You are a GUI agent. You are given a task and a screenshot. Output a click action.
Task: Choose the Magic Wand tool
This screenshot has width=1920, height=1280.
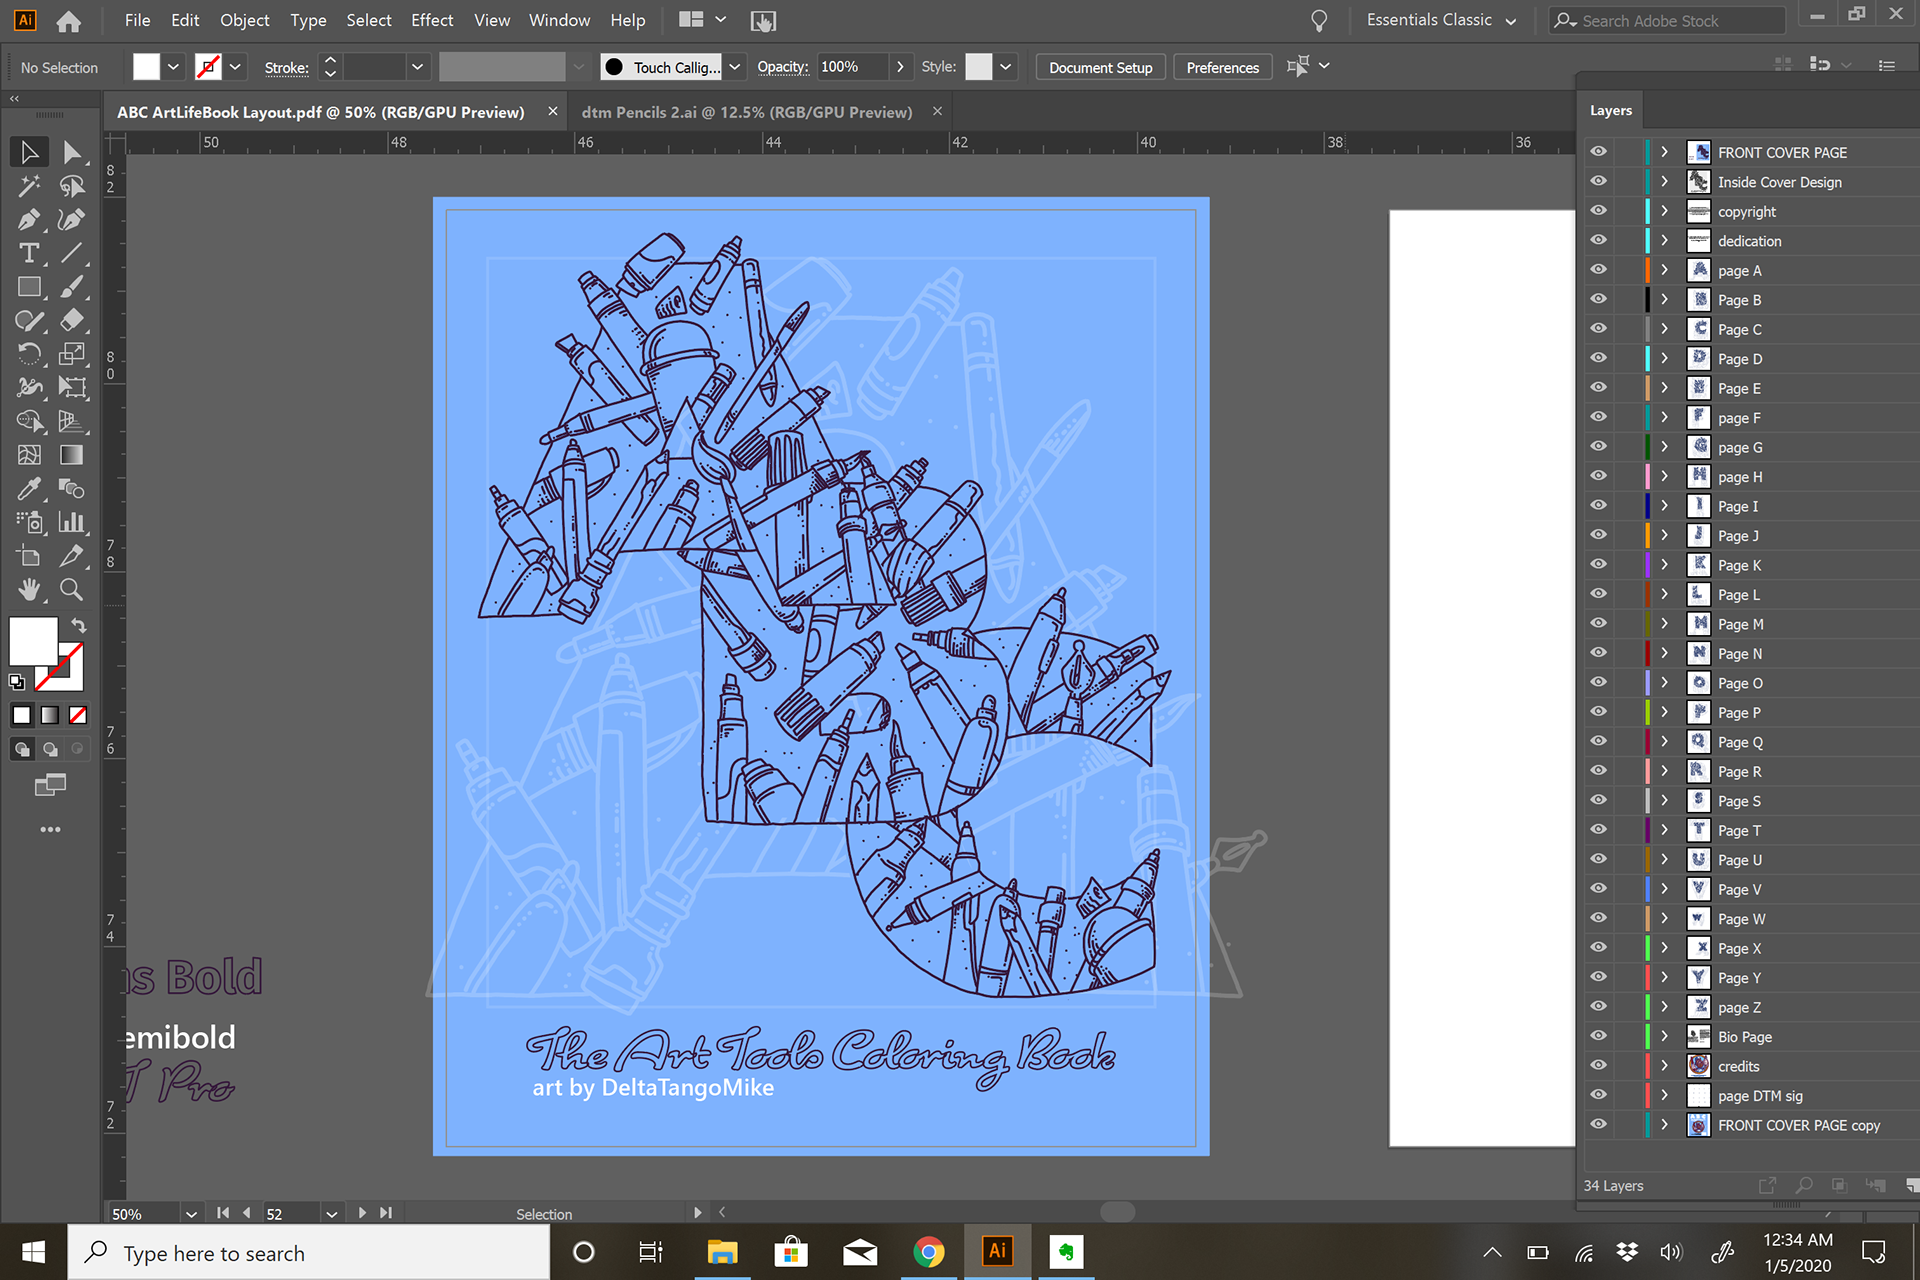point(29,186)
